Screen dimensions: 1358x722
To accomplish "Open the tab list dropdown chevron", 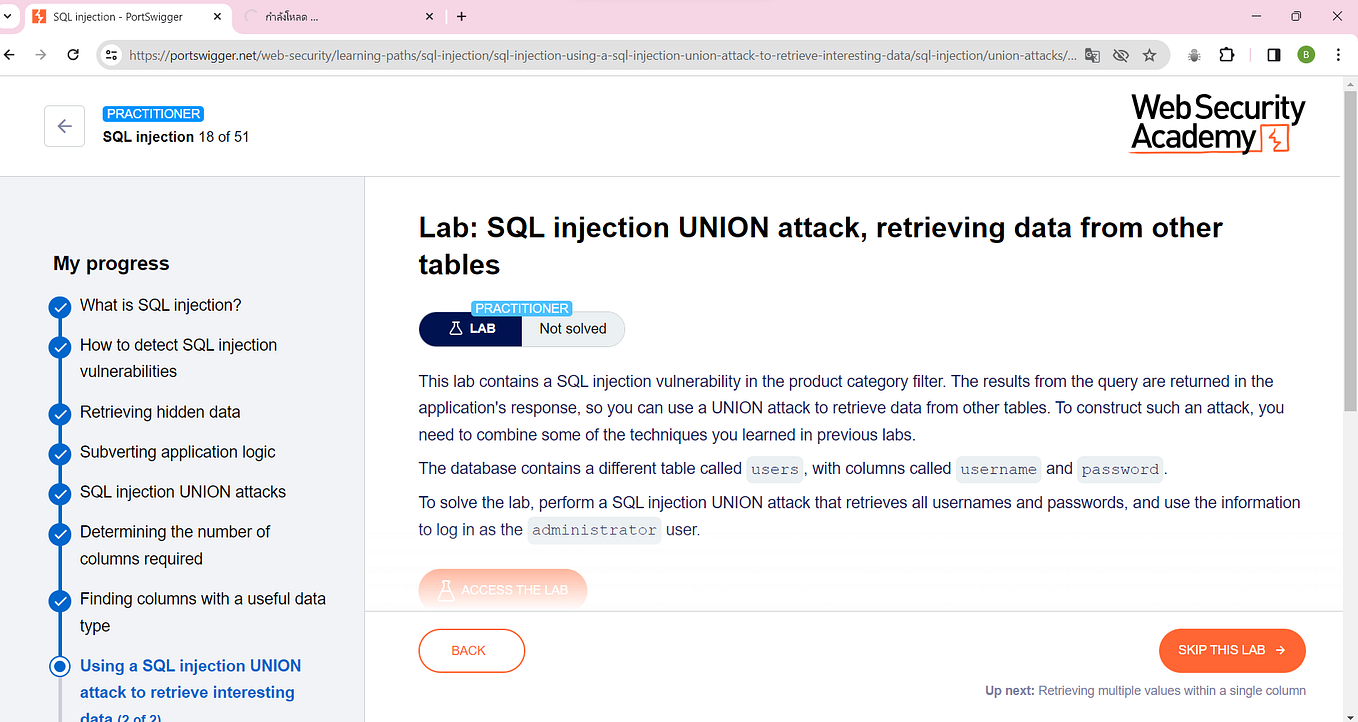I will coord(9,16).
